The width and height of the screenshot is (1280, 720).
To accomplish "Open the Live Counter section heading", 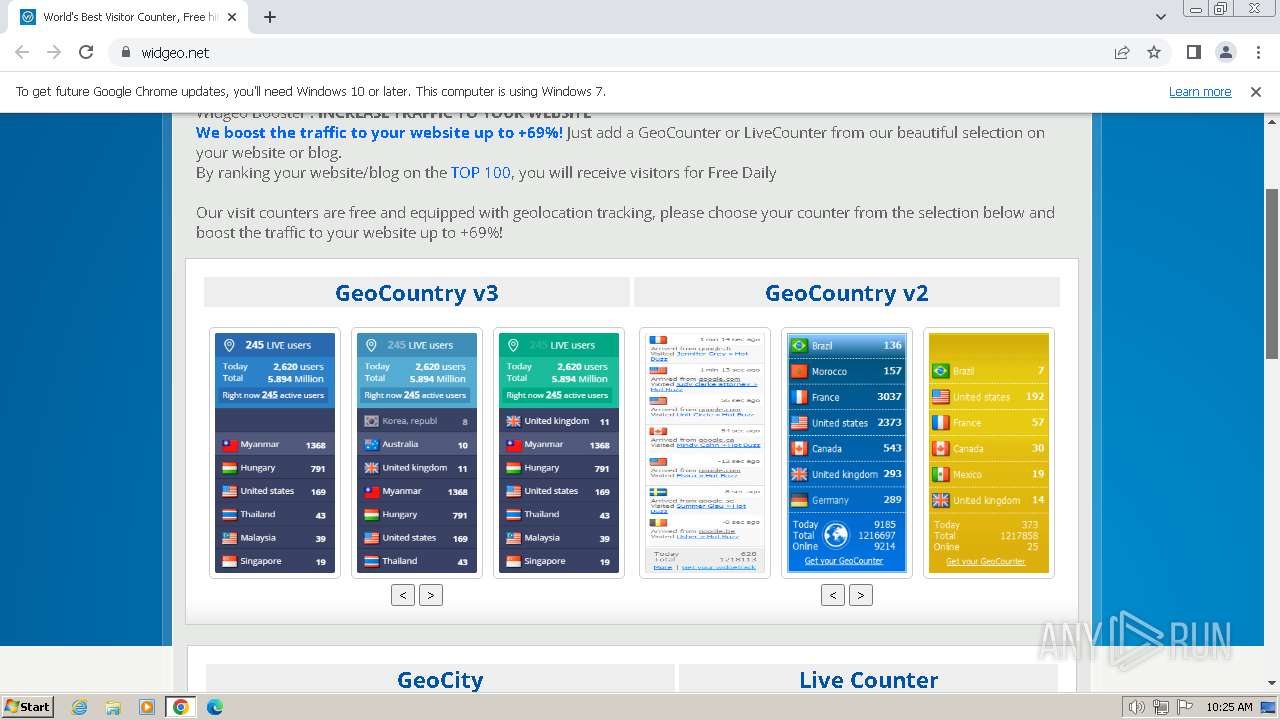I will coord(868,680).
